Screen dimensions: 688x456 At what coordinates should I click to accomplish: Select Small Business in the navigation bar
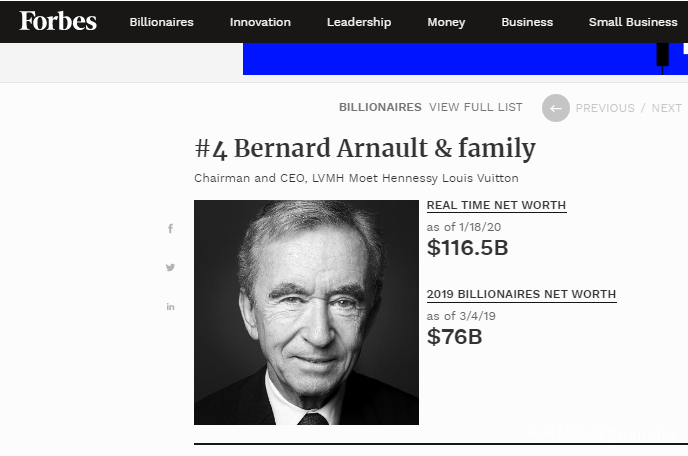click(633, 22)
